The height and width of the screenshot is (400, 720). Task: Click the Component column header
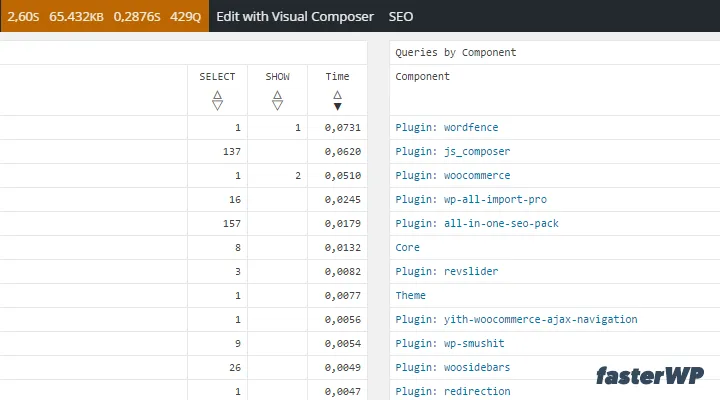pos(422,77)
